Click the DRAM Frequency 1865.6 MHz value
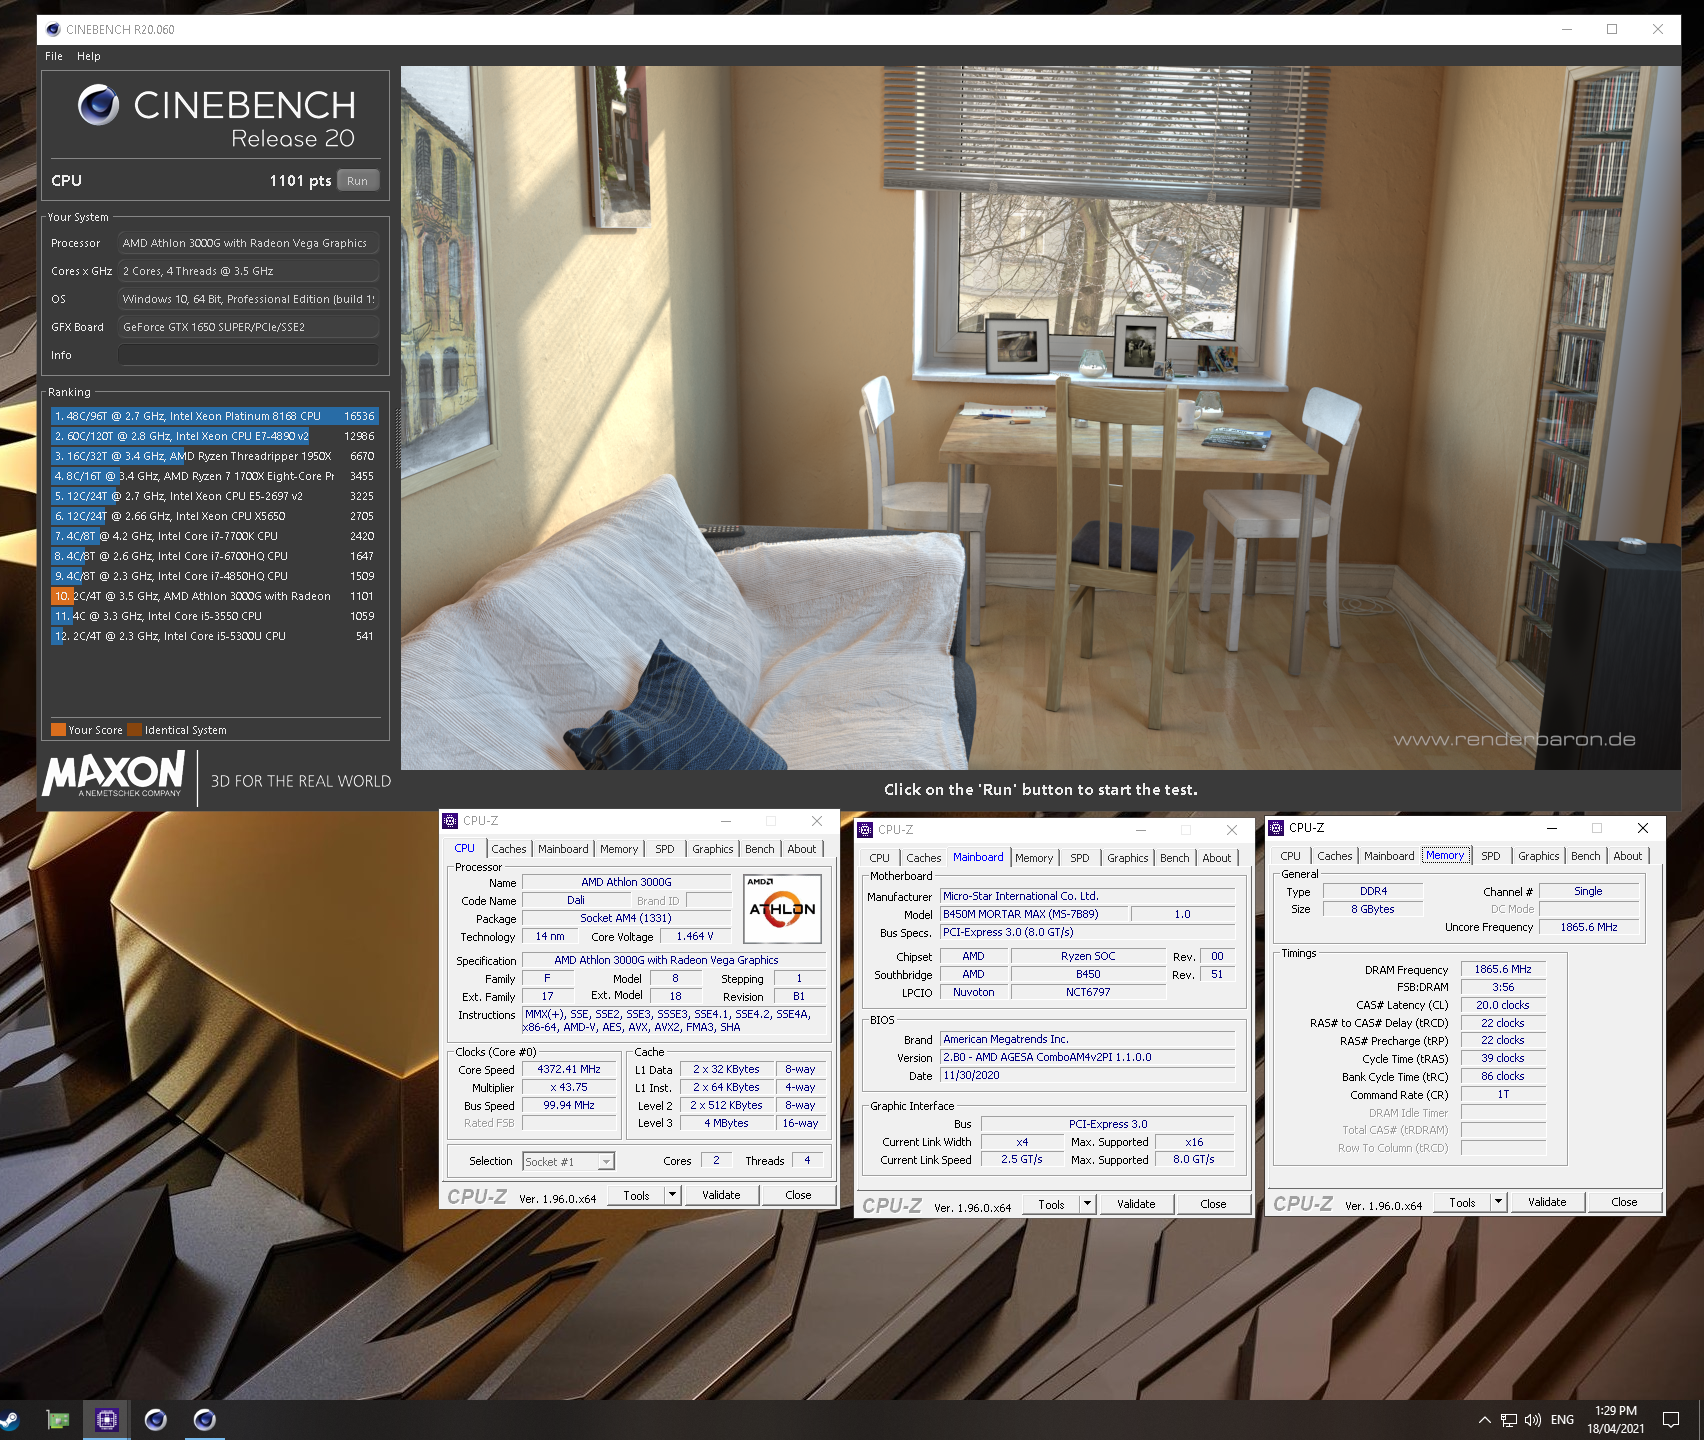 [1503, 969]
